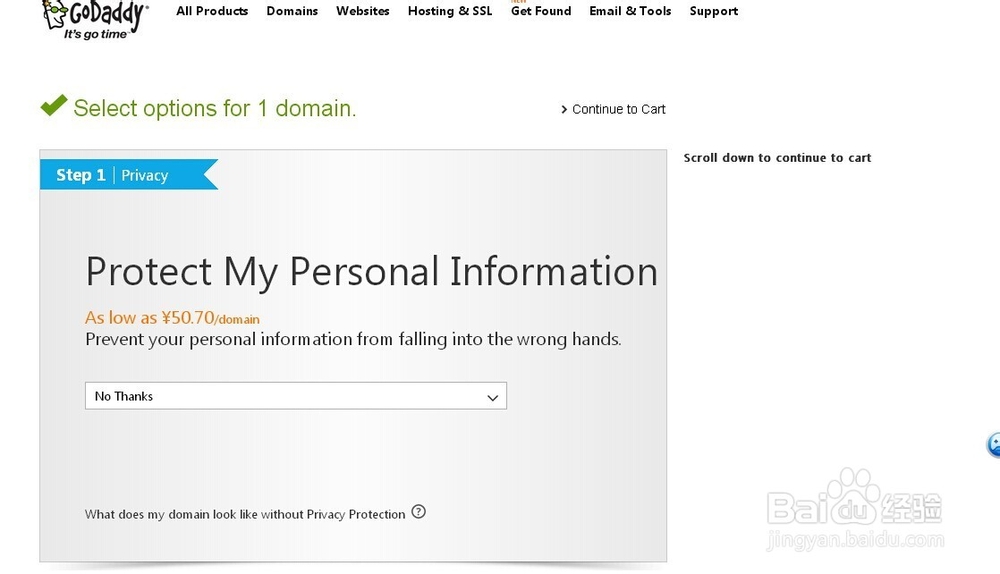This screenshot has width=1000, height=574.
Task: Open the Support menu
Action: point(714,11)
